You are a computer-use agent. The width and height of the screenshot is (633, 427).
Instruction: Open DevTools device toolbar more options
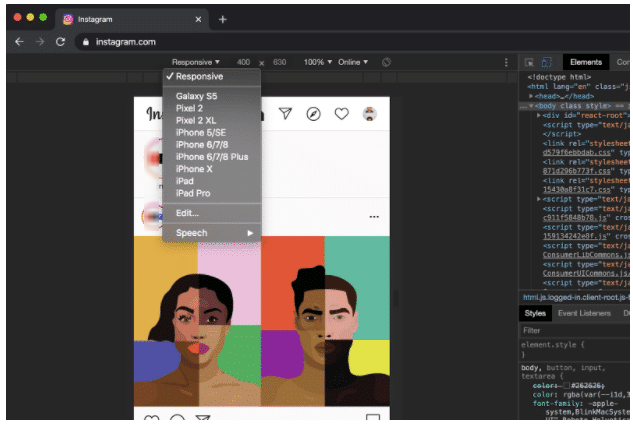[x=506, y=62]
